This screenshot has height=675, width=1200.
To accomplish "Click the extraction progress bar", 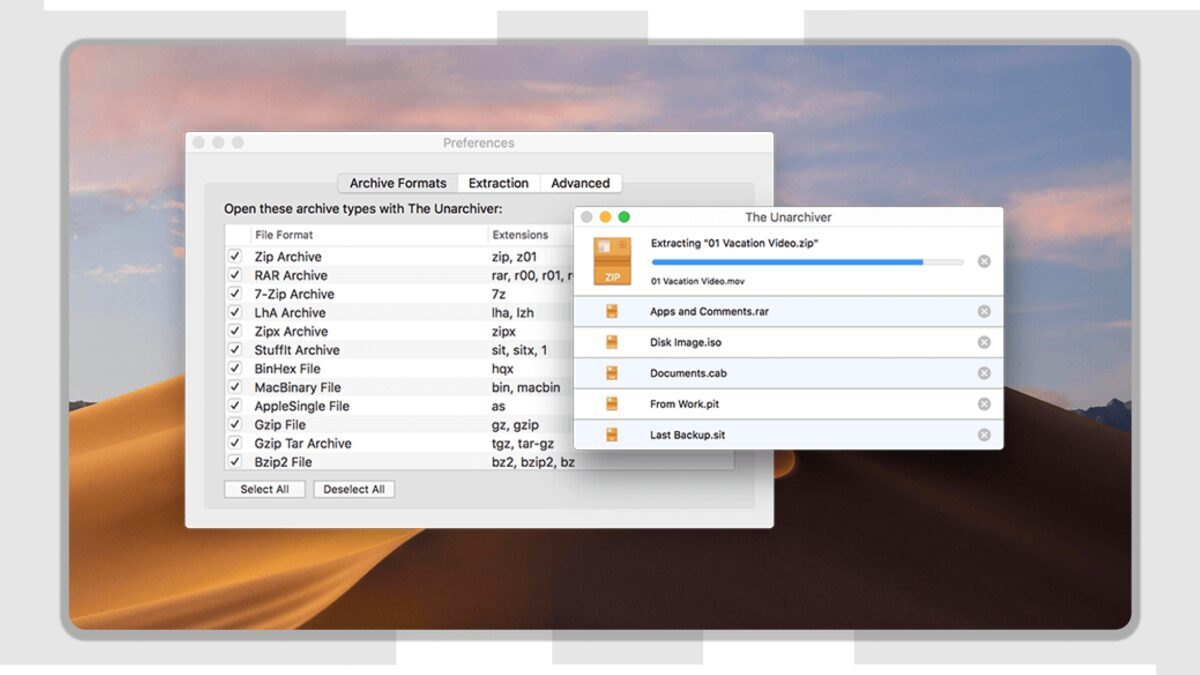I will [x=807, y=262].
